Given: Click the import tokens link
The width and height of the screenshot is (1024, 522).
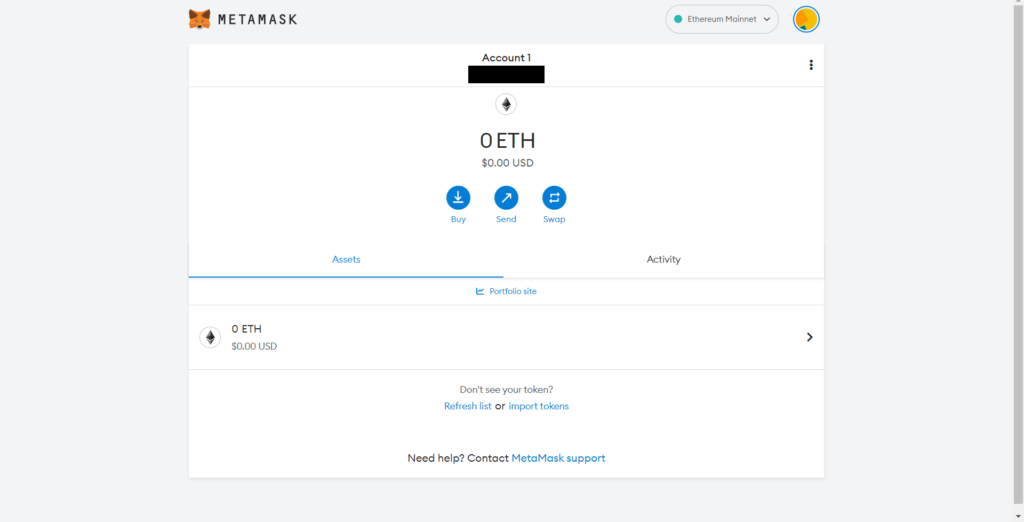Looking at the screenshot, I should coord(539,406).
